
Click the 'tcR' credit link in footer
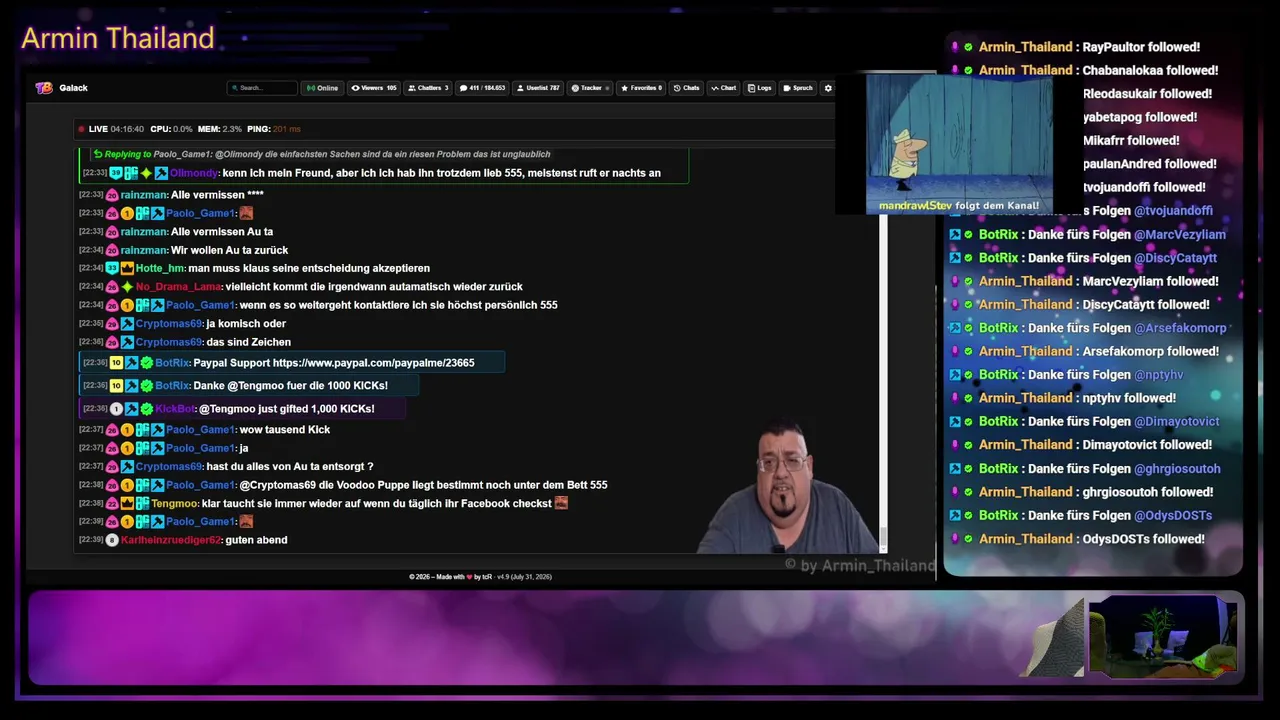[489, 577]
